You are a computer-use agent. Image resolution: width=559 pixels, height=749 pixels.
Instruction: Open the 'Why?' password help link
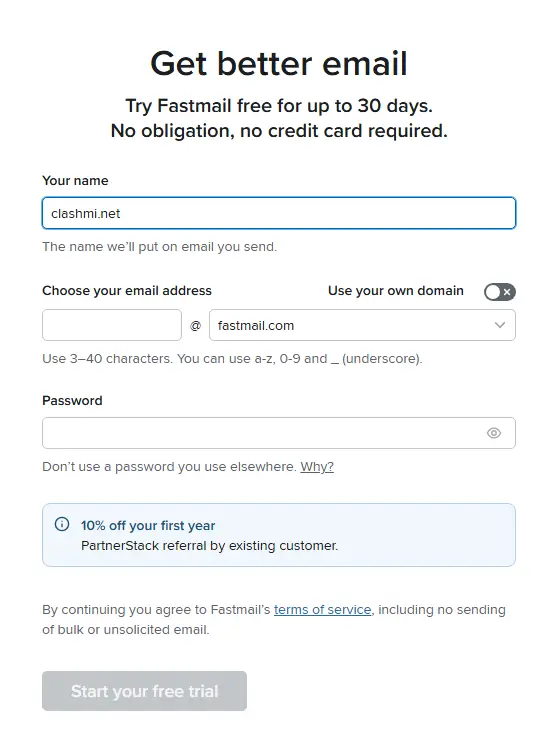pyautogui.click(x=317, y=466)
